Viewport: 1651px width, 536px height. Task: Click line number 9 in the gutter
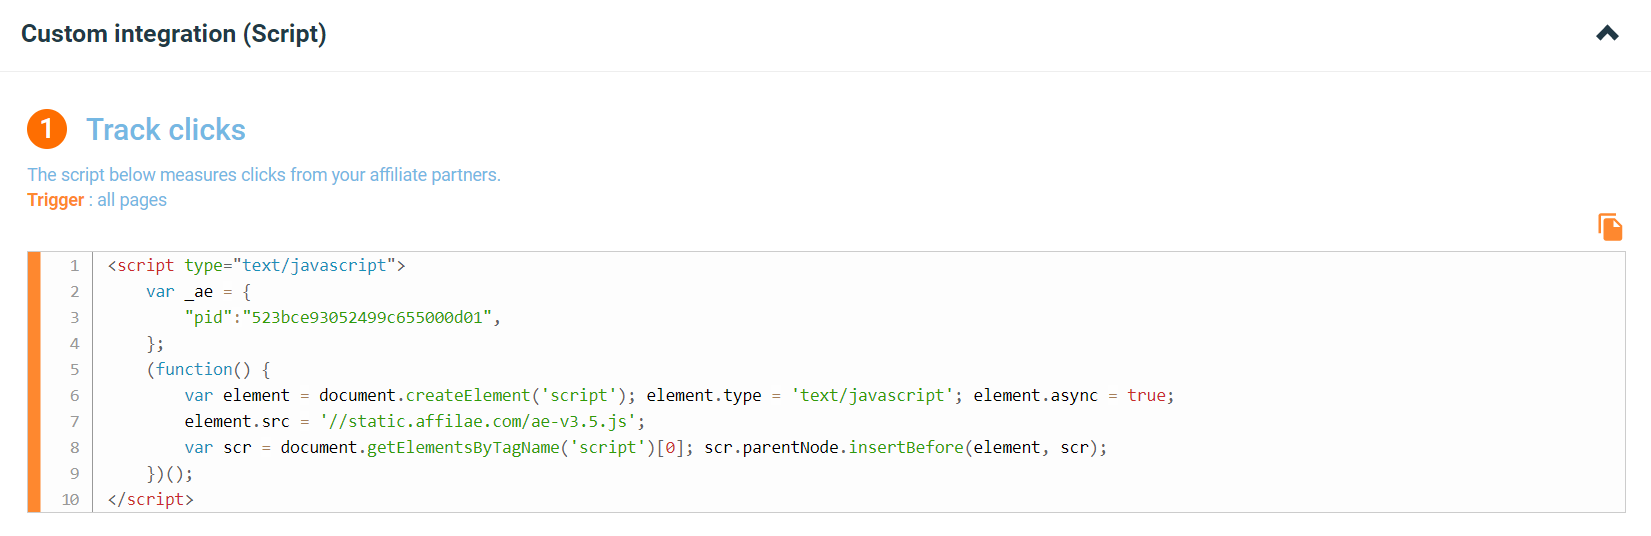click(x=74, y=473)
